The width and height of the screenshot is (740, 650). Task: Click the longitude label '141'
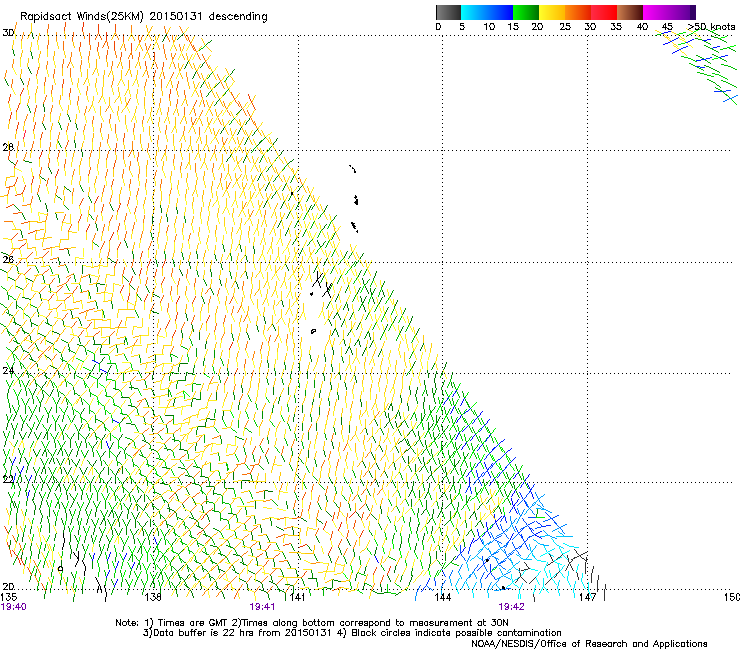[297, 597]
